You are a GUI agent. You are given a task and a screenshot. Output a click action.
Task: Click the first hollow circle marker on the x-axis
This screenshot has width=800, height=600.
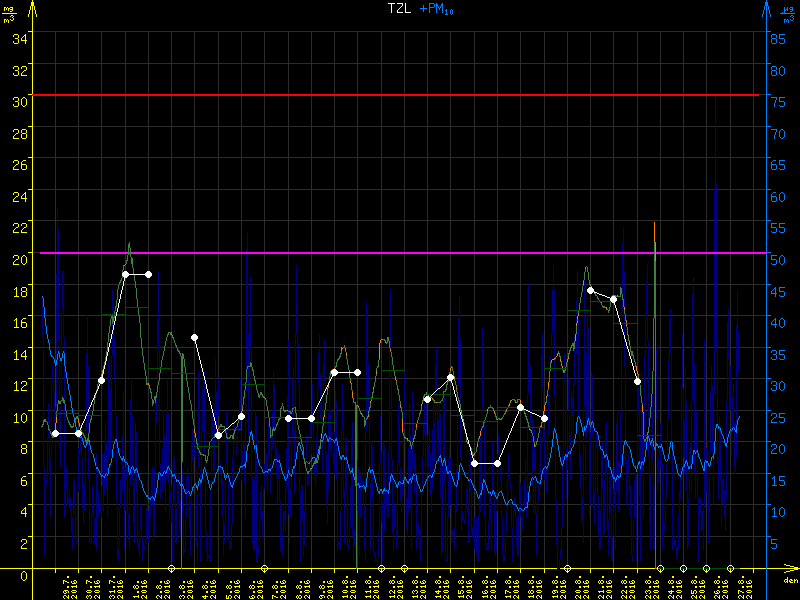coord(171,568)
